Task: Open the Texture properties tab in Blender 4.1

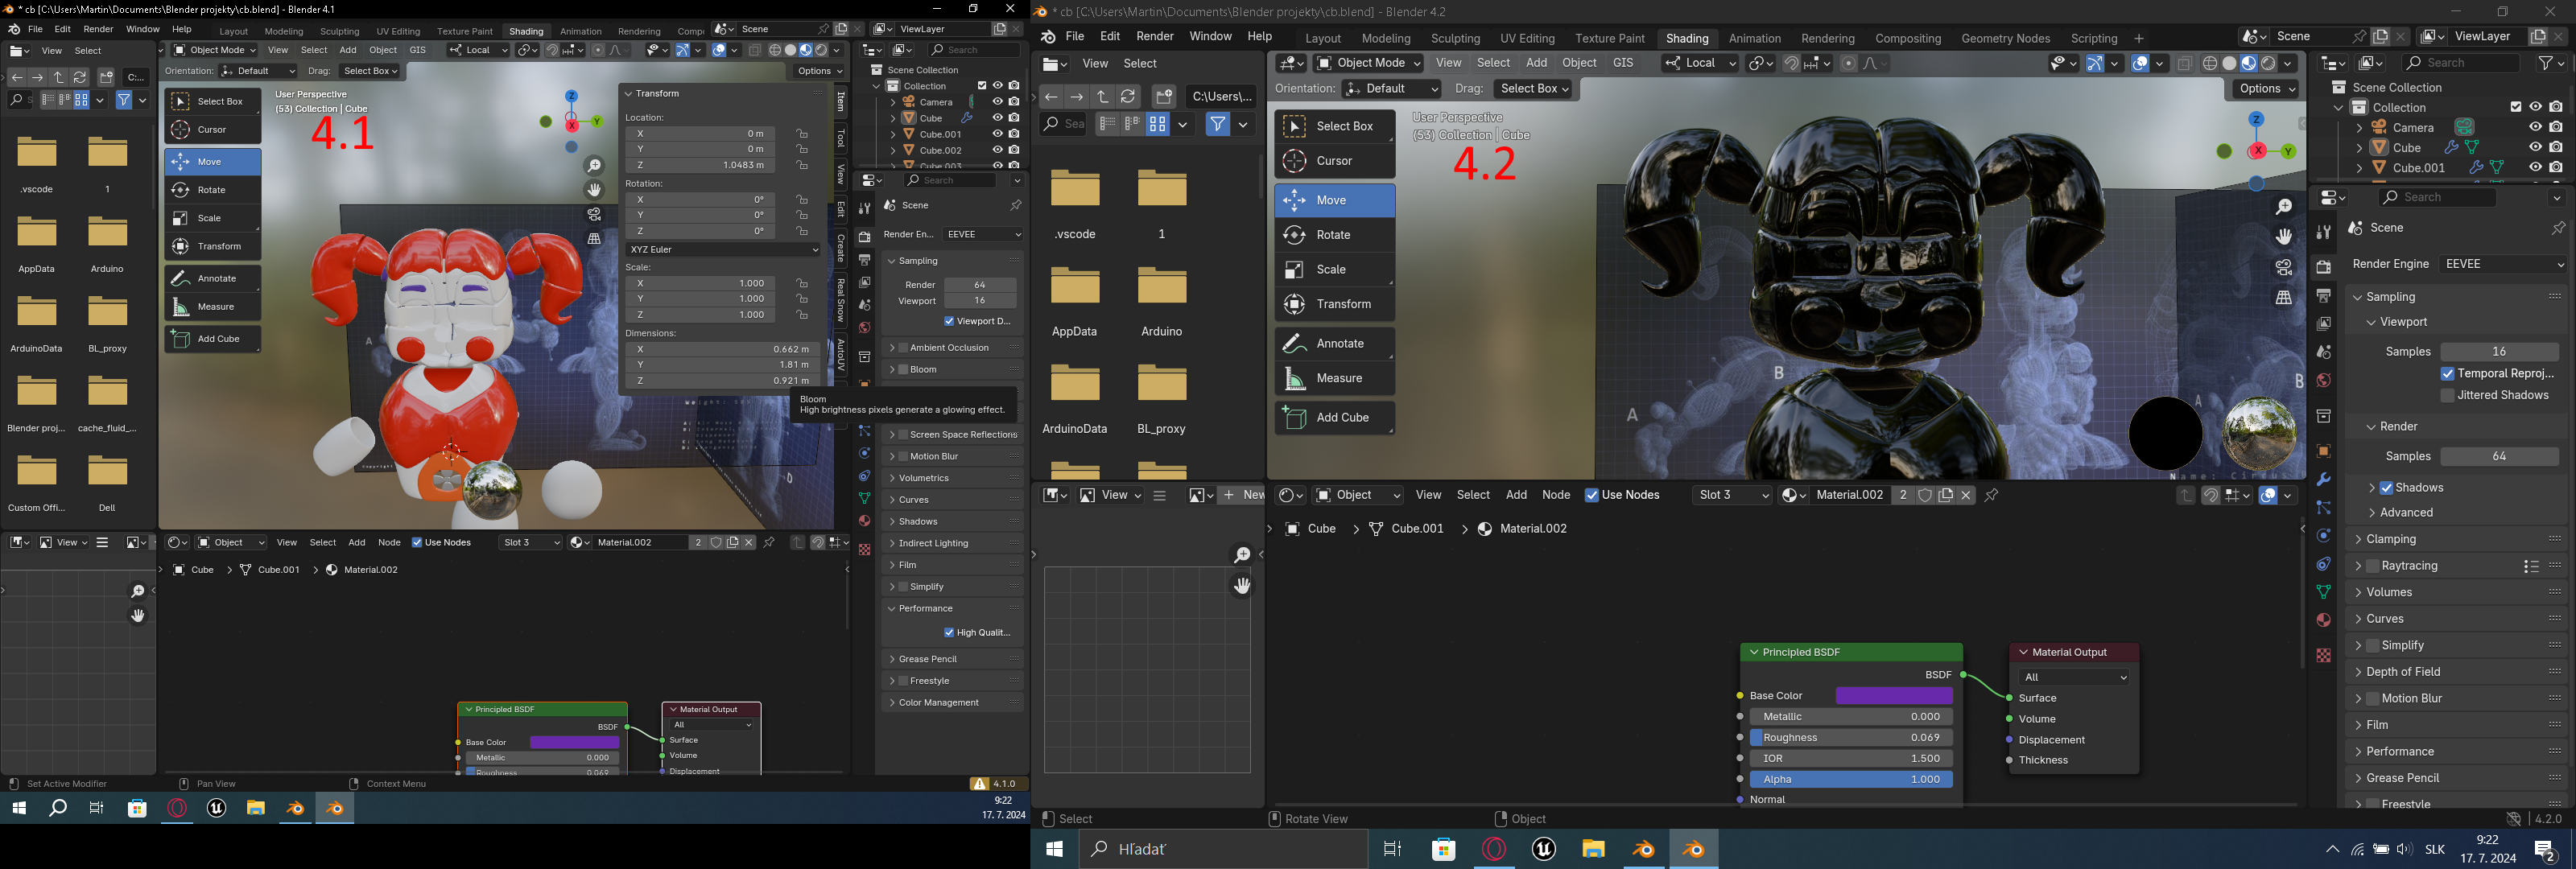Action: [864, 550]
